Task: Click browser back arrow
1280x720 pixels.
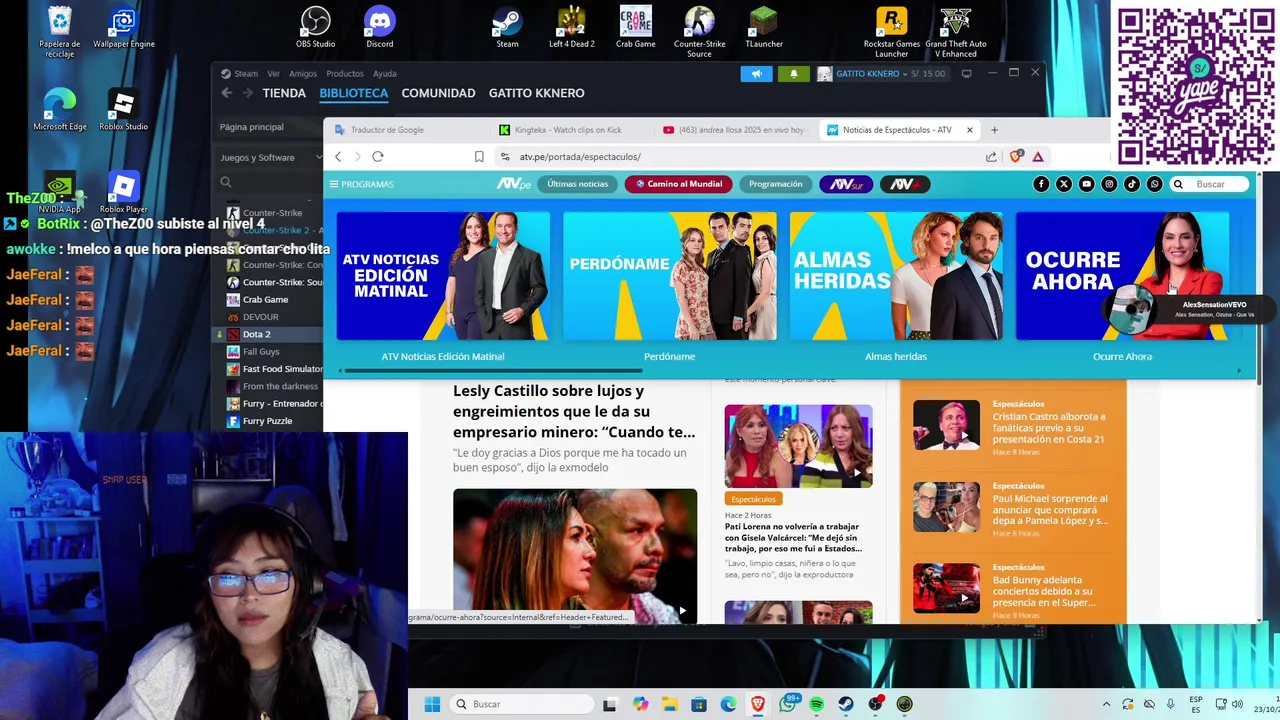Action: 338,156
